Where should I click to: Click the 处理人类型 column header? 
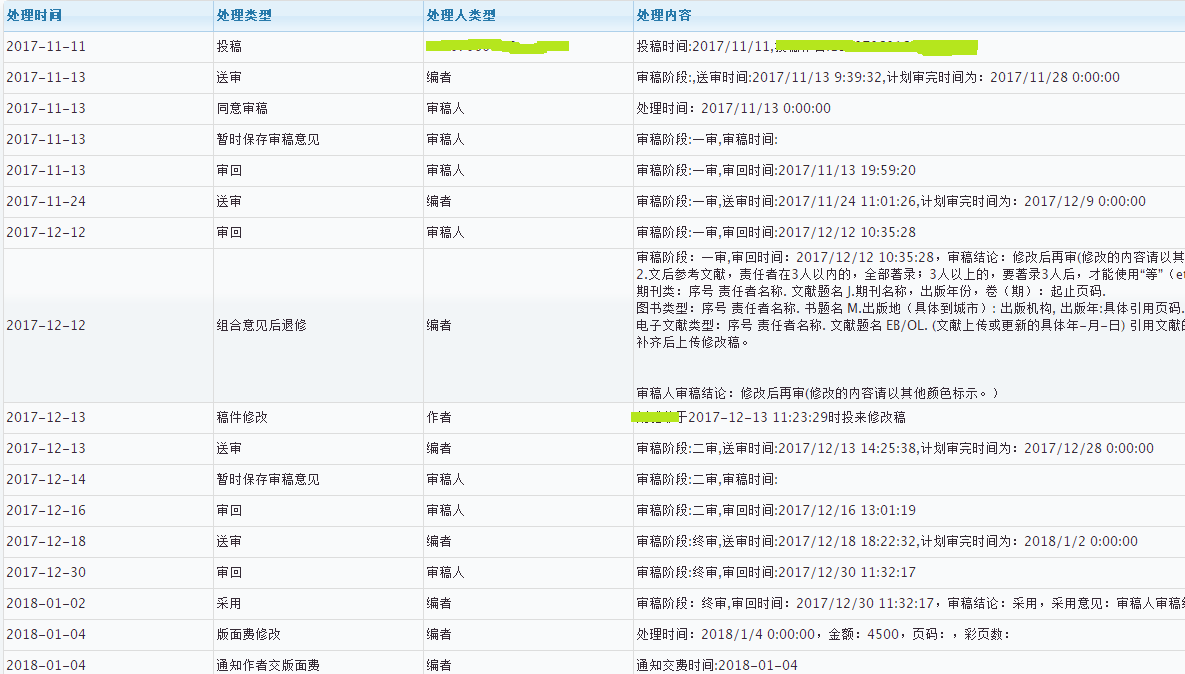pyautogui.click(x=461, y=15)
